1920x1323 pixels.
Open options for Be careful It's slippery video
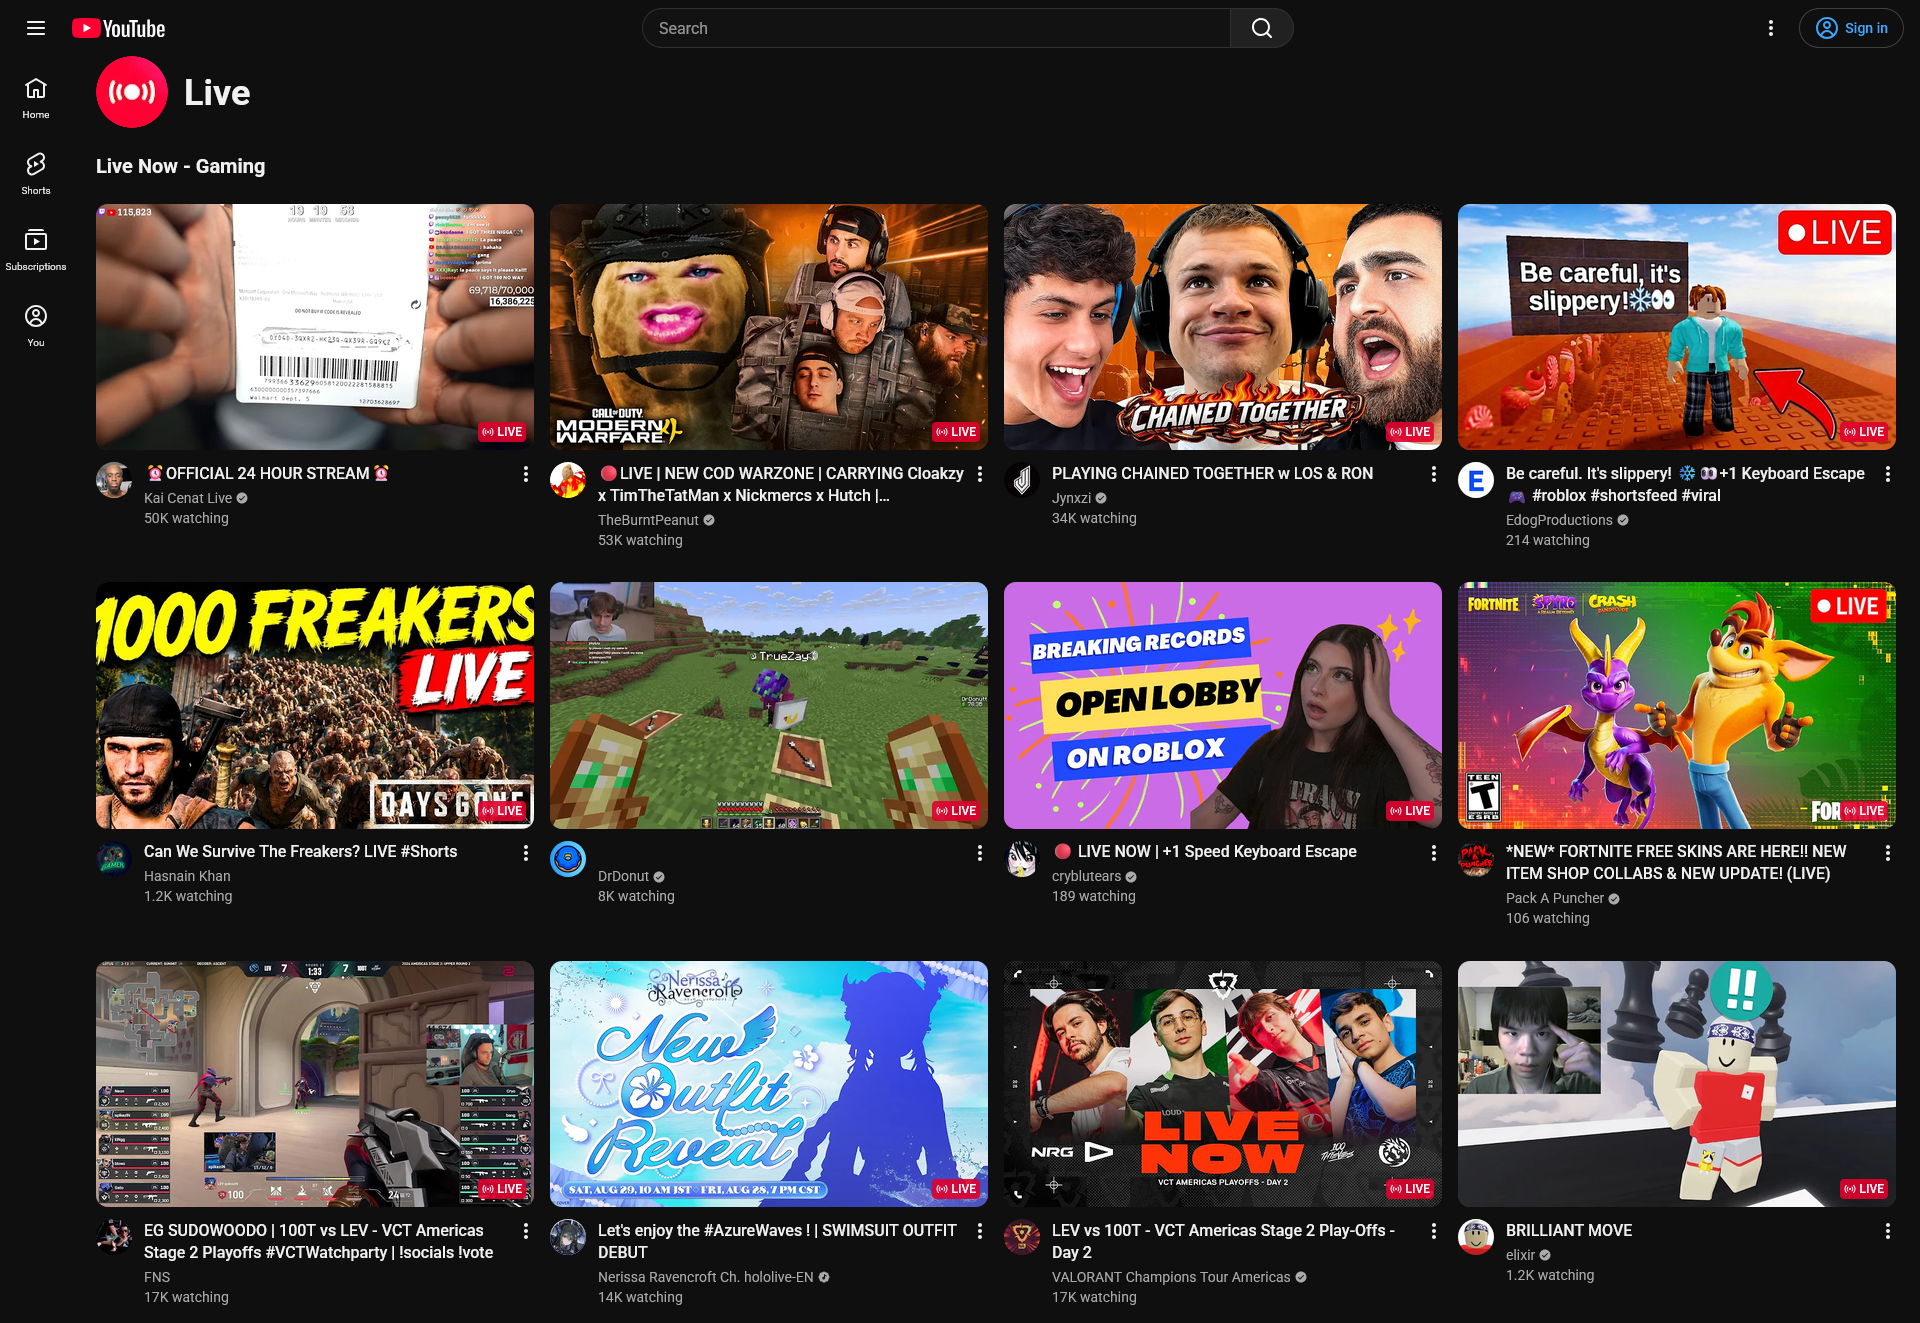(x=1888, y=474)
